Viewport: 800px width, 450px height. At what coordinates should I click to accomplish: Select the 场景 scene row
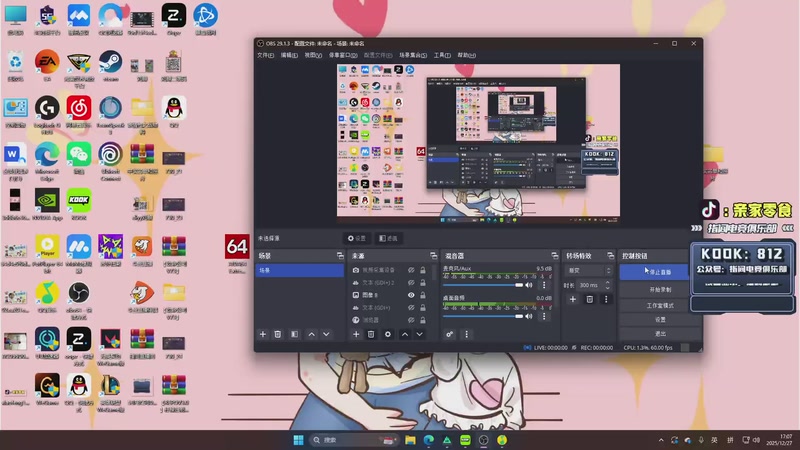click(x=300, y=270)
